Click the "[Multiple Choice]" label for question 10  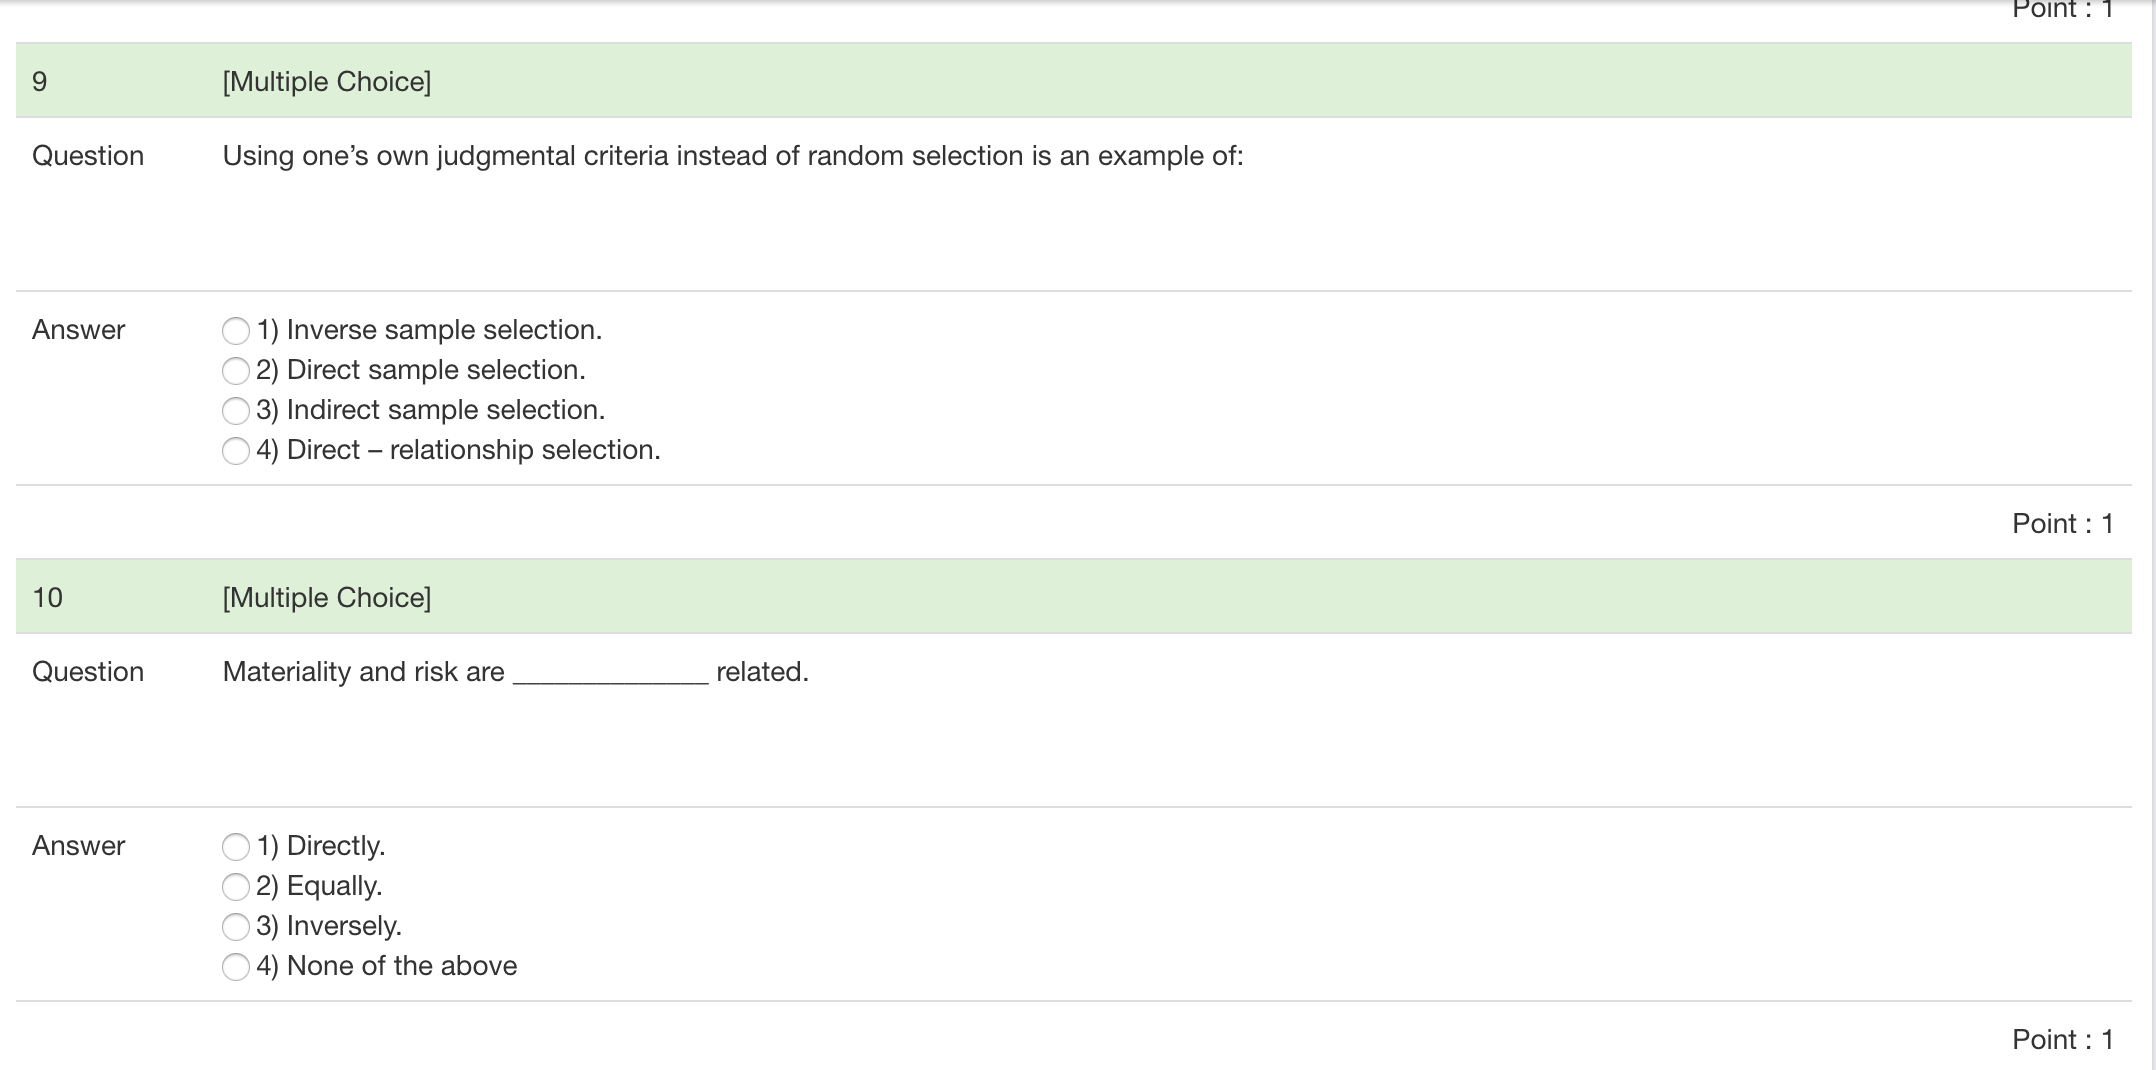pyautogui.click(x=326, y=597)
